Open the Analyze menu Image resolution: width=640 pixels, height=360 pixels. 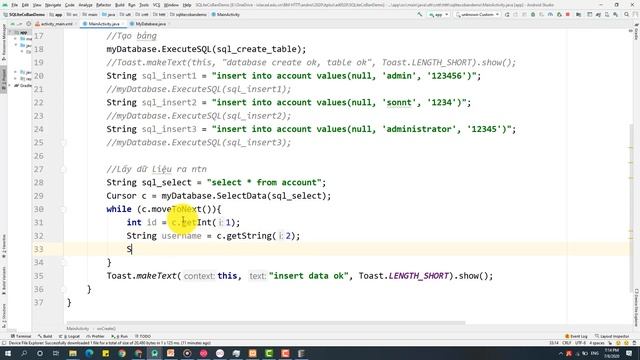coord(85,5)
